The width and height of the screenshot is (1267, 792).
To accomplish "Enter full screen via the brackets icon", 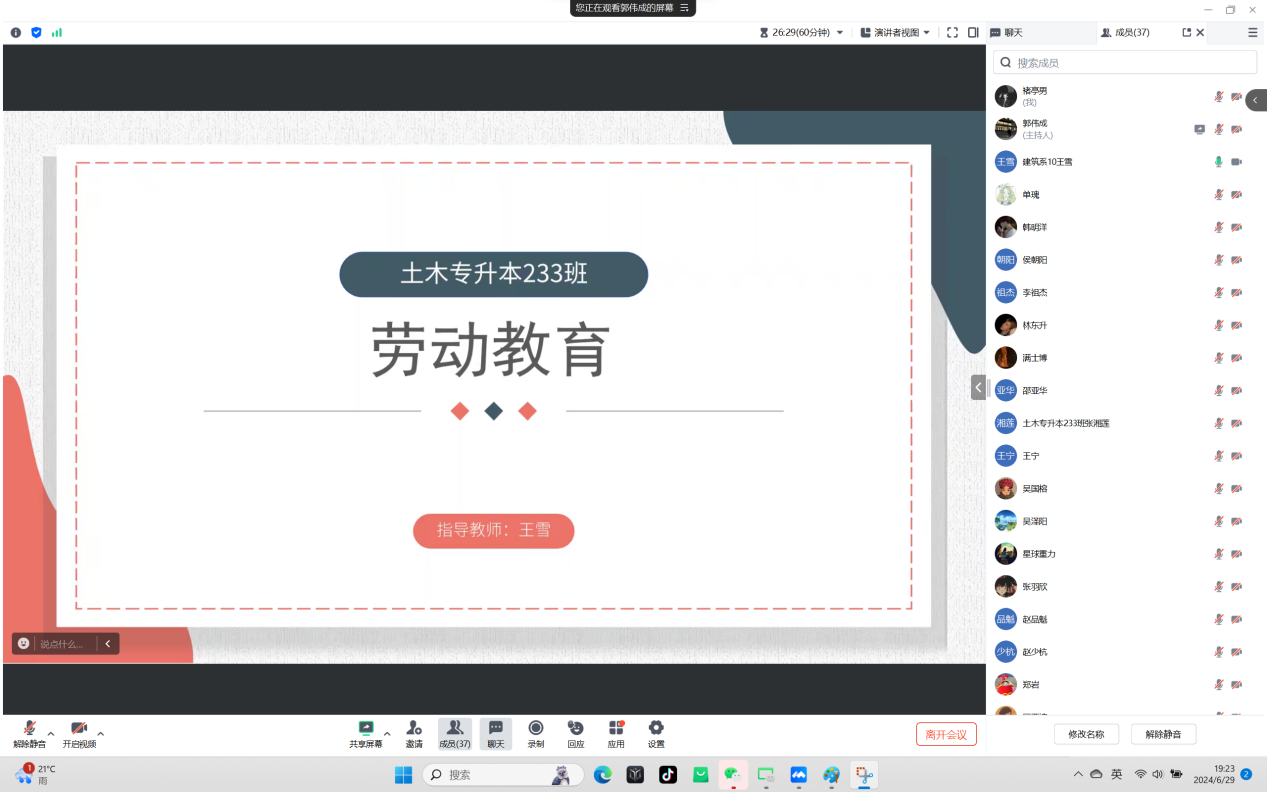I will (952, 32).
